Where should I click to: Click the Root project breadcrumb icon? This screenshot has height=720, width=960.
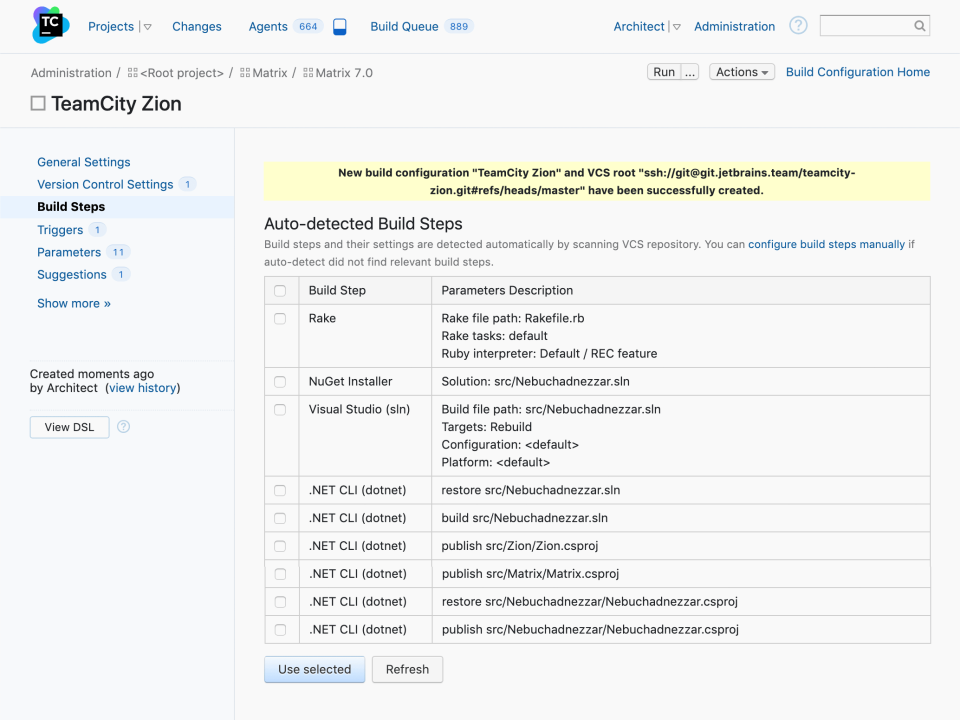point(133,73)
